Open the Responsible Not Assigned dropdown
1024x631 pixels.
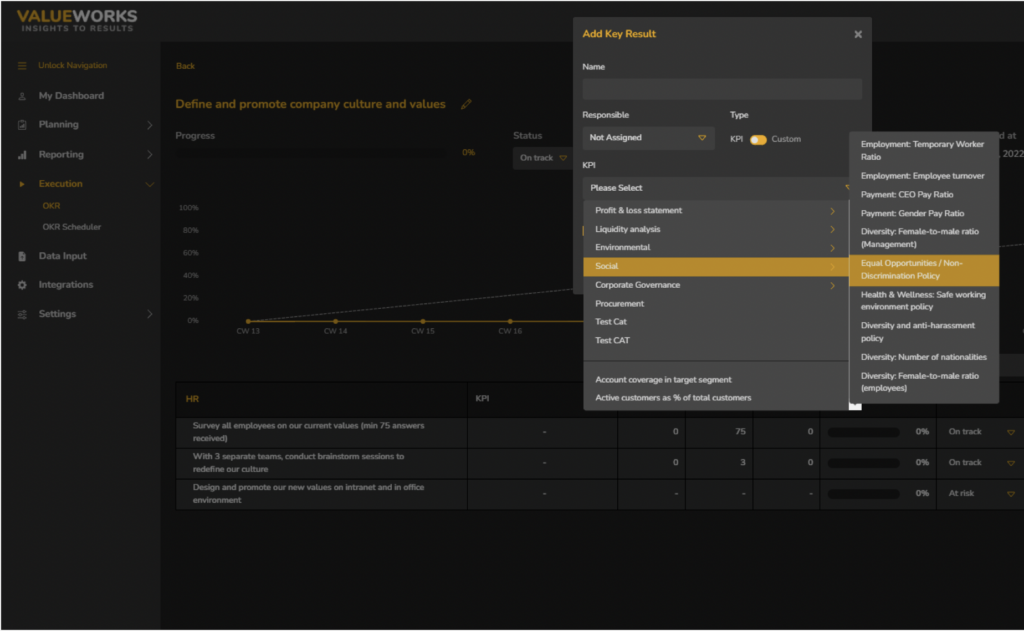coord(648,138)
